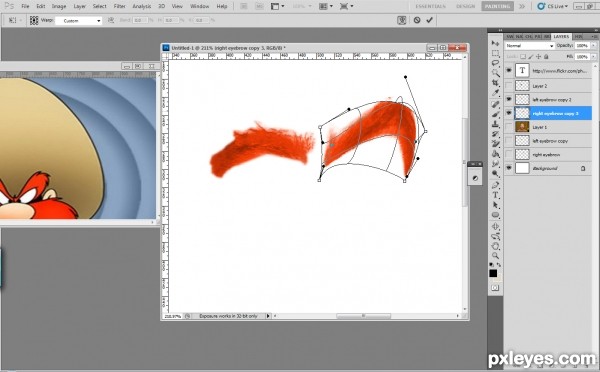Open the Analysis menu
The height and width of the screenshot is (372, 600).
point(142,6)
